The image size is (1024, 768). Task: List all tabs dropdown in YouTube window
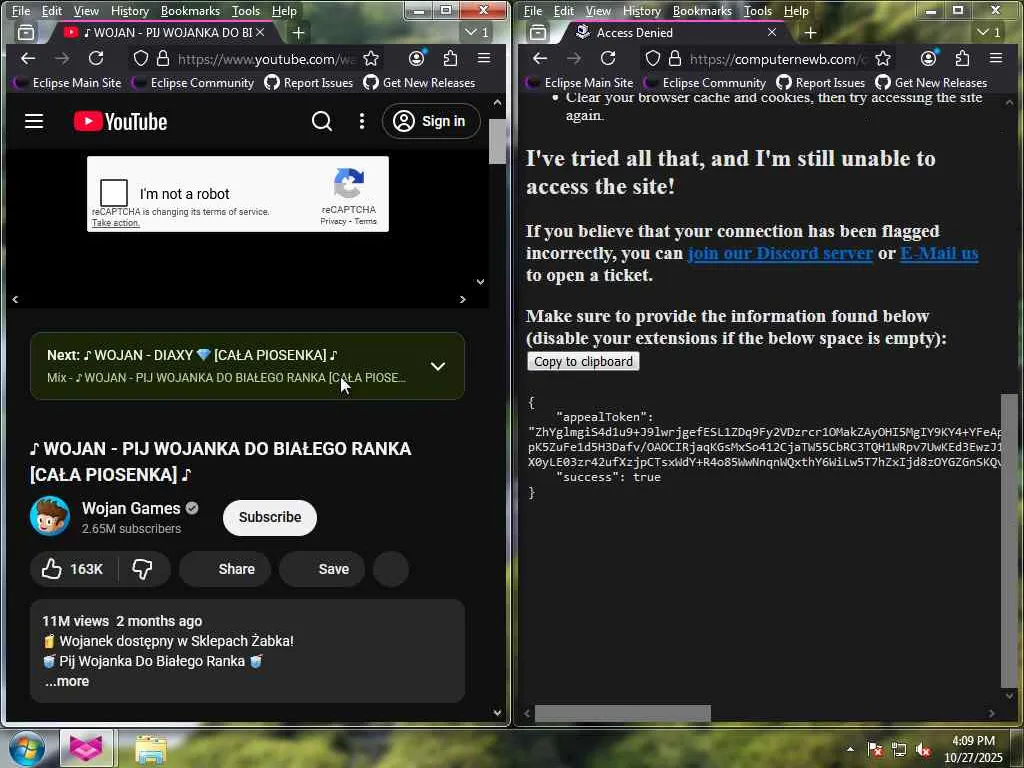[477, 32]
